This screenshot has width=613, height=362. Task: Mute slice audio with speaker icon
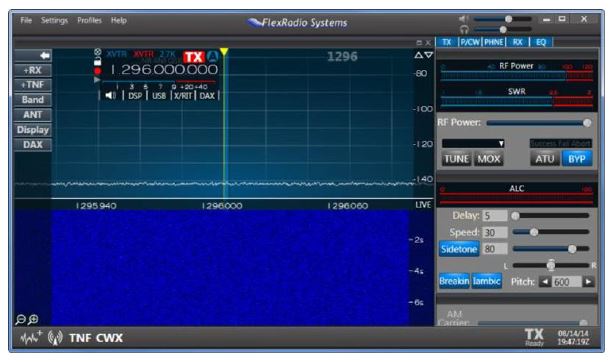click(111, 95)
